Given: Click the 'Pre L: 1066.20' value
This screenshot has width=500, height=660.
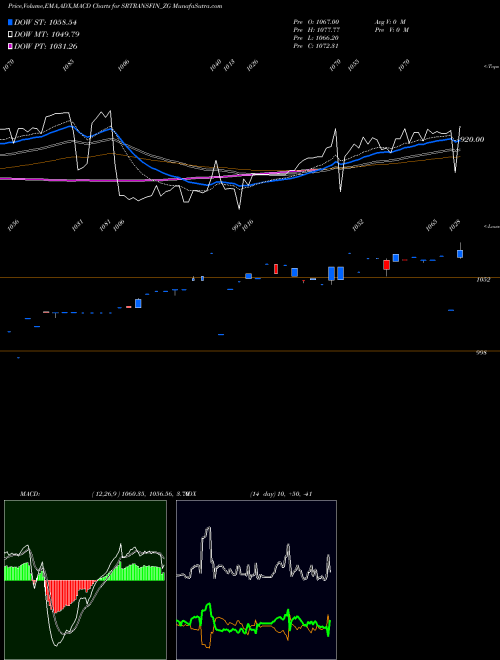Looking at the screenshot, I should pos(316,38).
